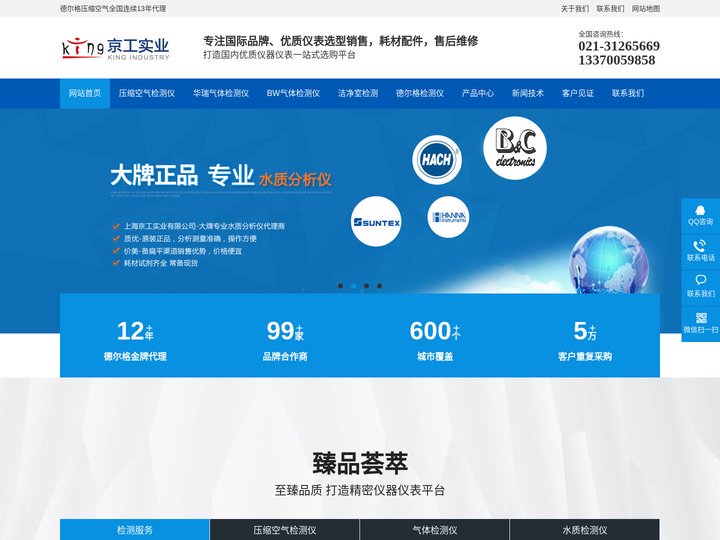This screenshot has width=720, height=540.
Task: Click the HACH brand logo circle
Action: pos(437,160)
